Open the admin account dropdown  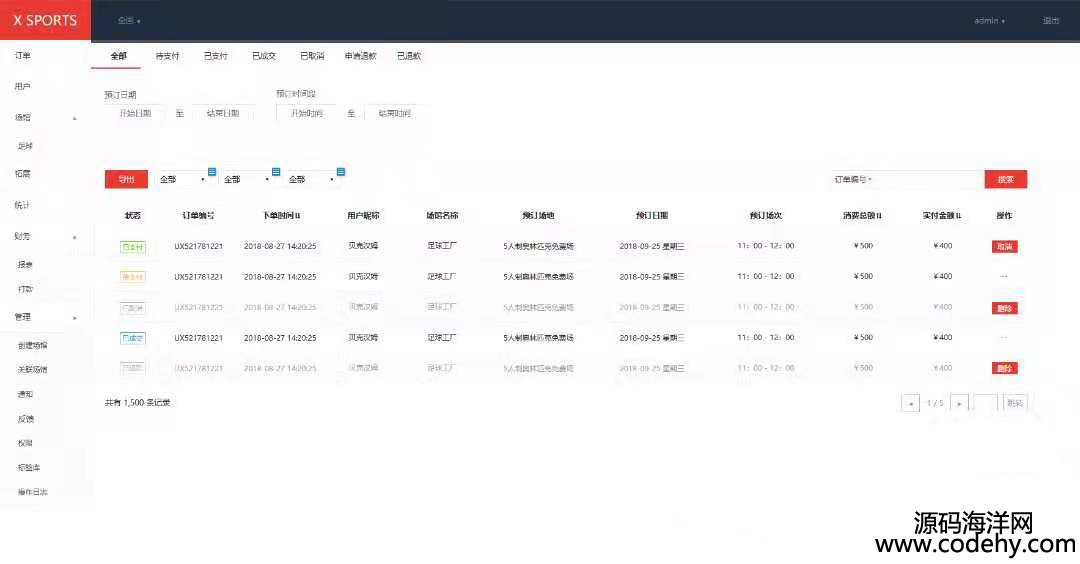[990, 21]
